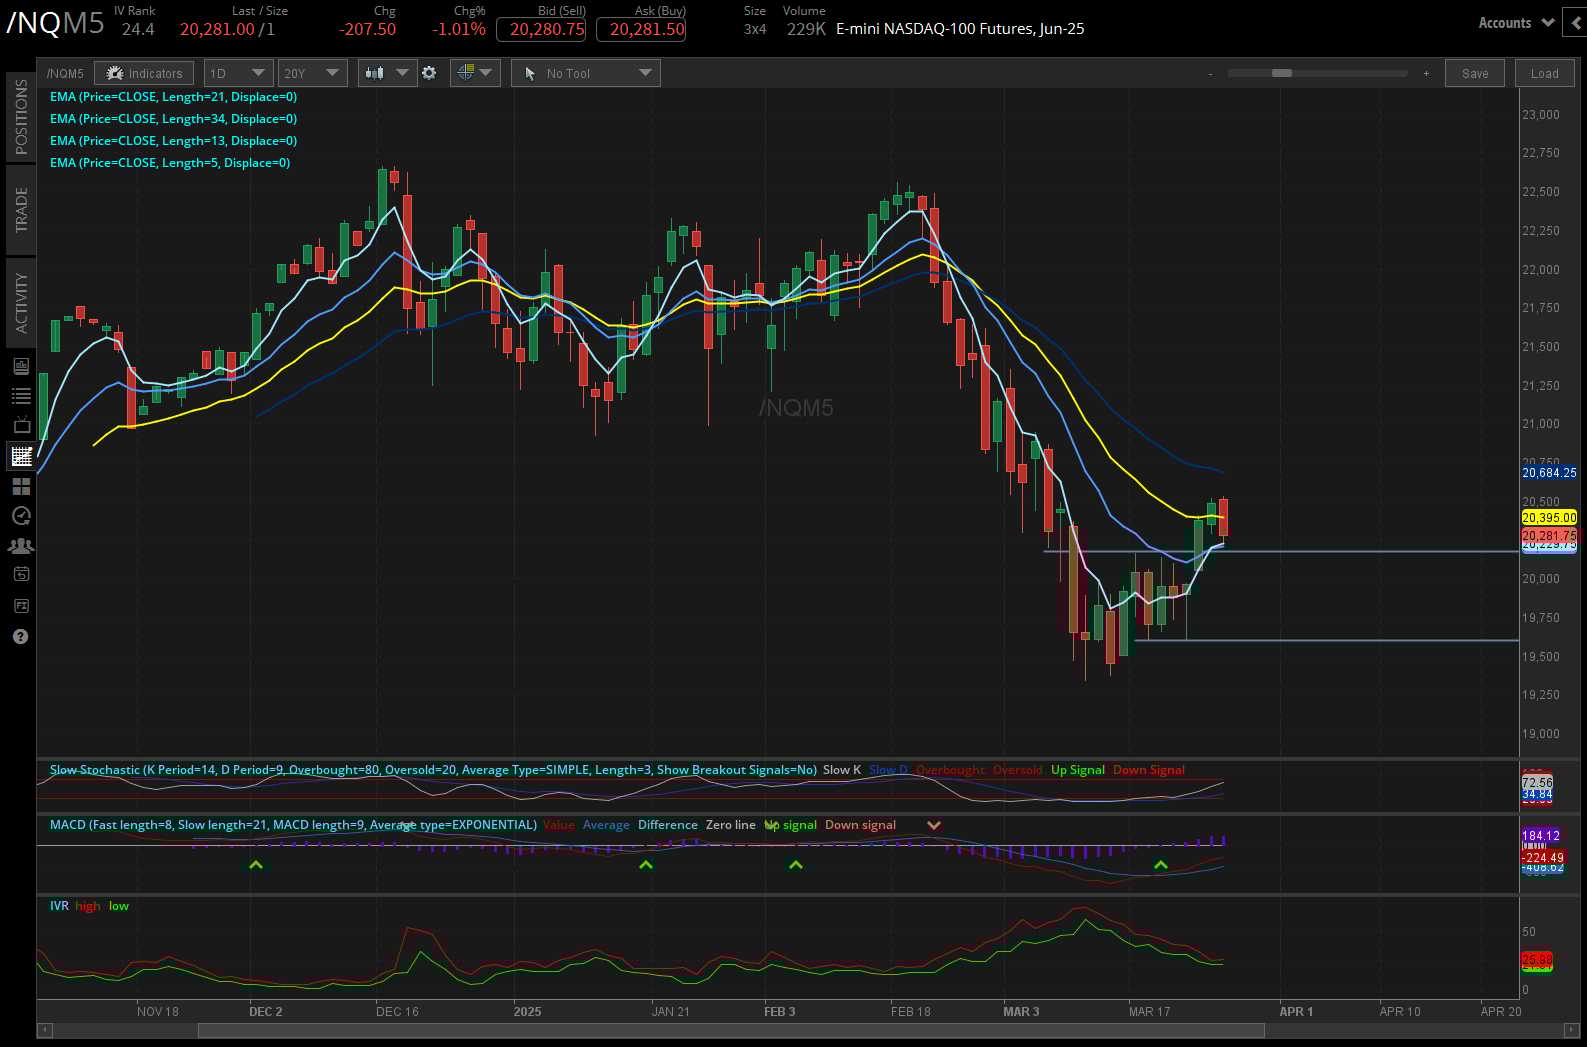Open crosshair mode dropdown arrow
1587x1047 pixels.
[486, 73]
